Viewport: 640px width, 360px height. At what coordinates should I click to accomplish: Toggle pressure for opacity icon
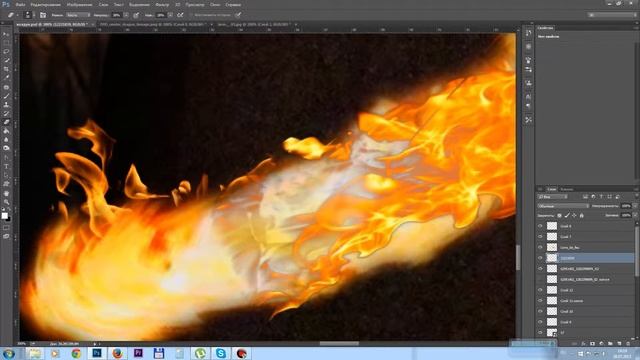pos(136,15)
